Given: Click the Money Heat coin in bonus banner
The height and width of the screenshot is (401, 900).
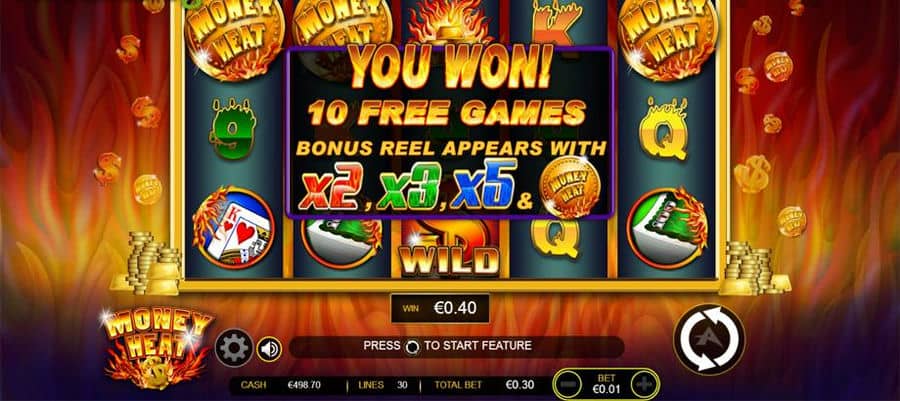Looking at the screenshot, I should [571, 186].
